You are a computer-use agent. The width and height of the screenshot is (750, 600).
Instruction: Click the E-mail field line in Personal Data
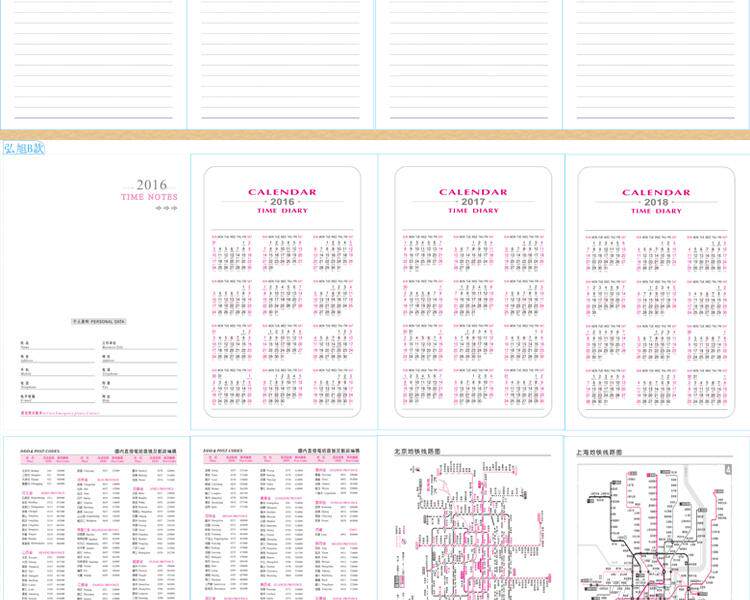pos(57,399)
